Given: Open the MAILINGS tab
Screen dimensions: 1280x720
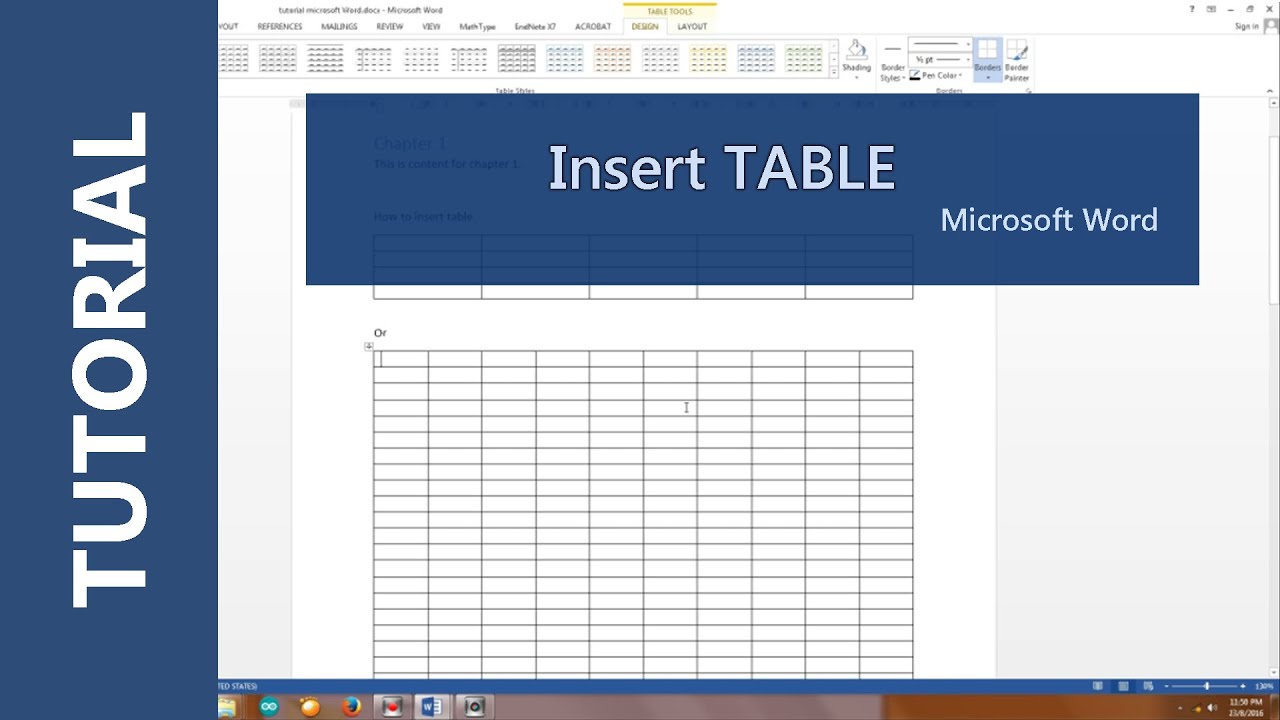Looking at the screenshot, I should [x=339, y=26].
